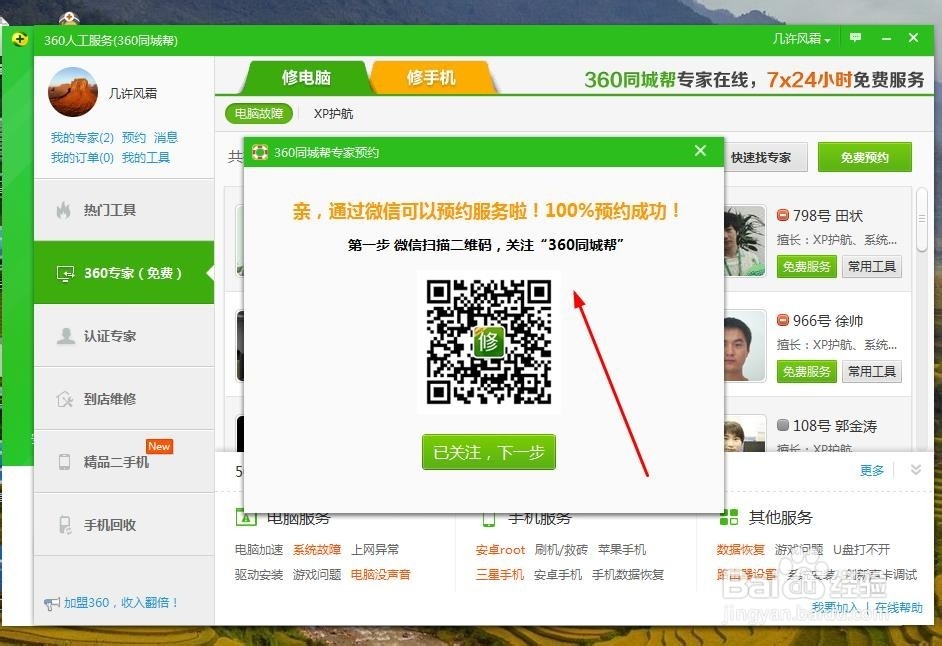Click red status icon for 966号 徐帅

[782, 320]
